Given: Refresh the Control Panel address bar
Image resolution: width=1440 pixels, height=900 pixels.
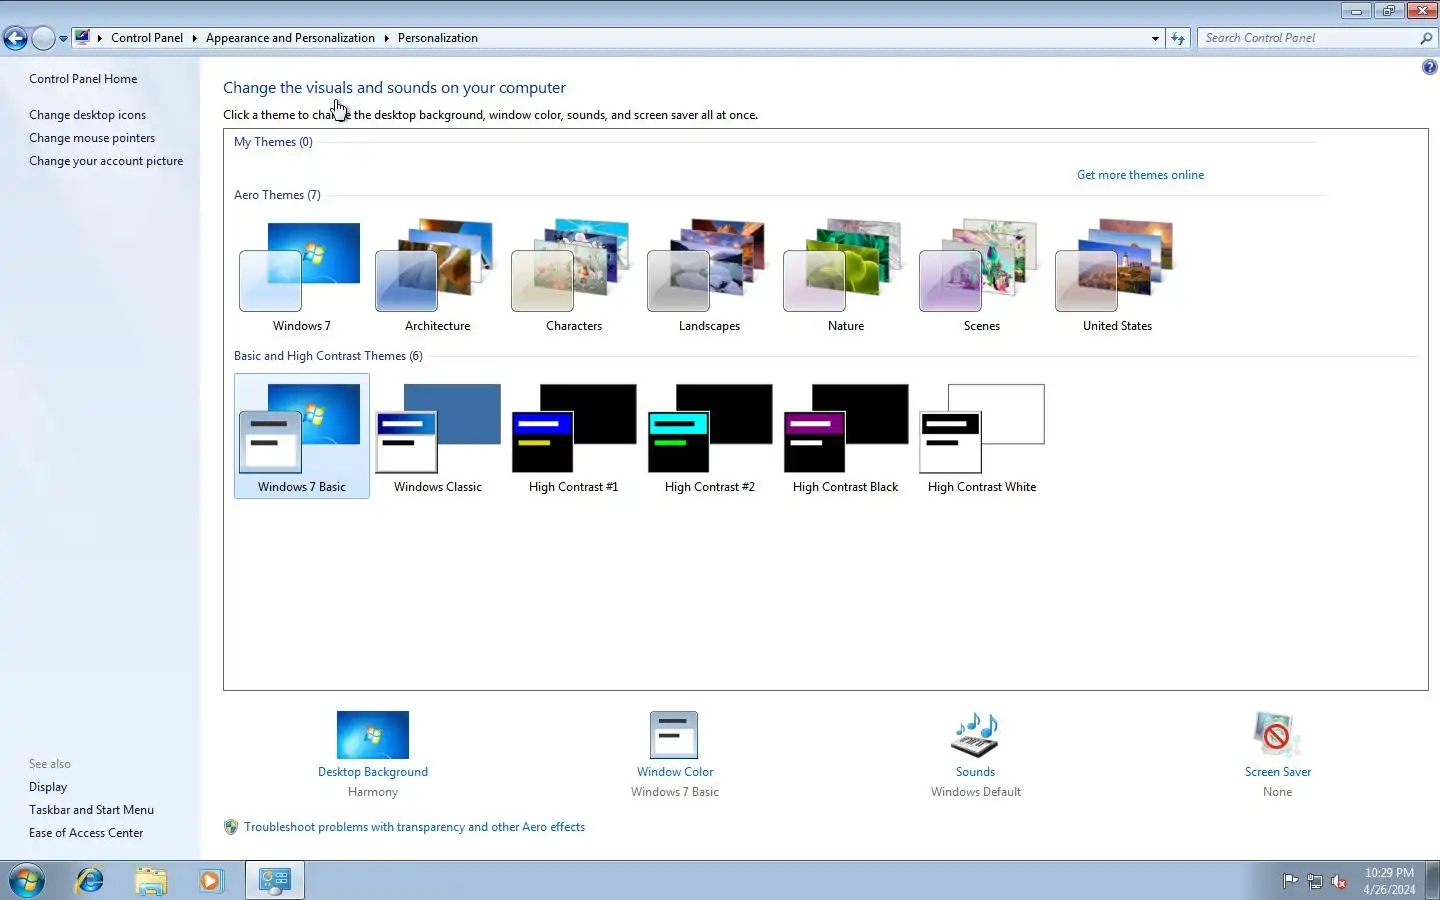Looking at the screenshot, I should [1178, 38].
